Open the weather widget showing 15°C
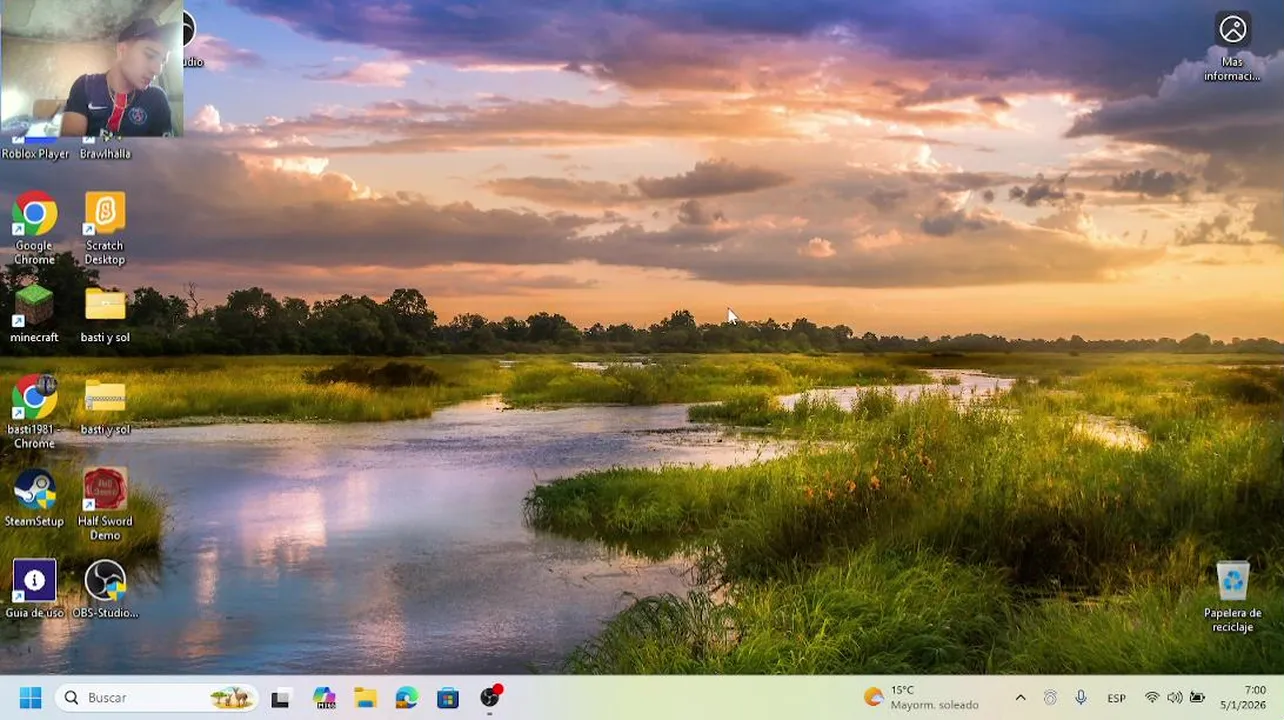Viewport: 1284px width, 720px height. point(921,698)
